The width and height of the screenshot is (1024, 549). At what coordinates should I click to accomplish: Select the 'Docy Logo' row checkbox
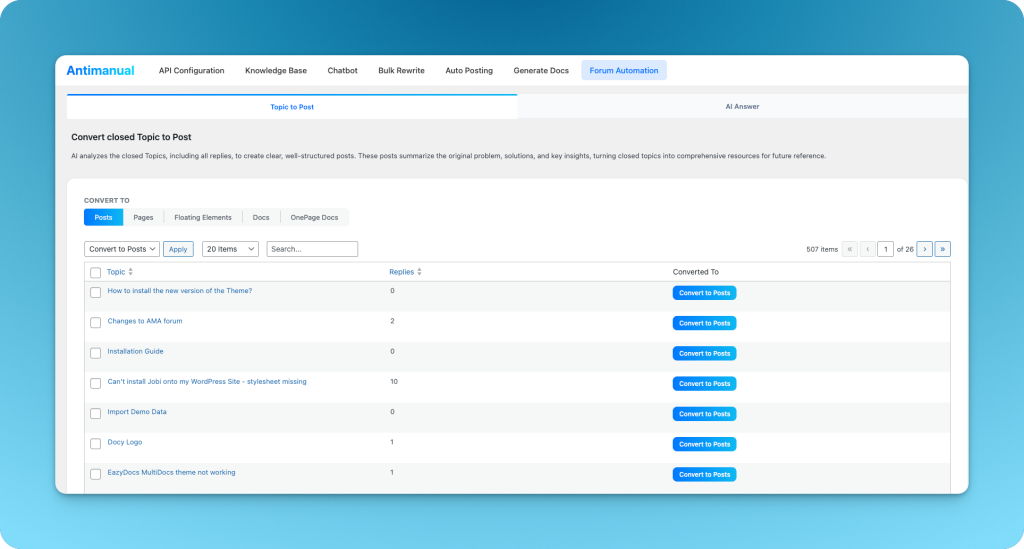pos(96,443)
